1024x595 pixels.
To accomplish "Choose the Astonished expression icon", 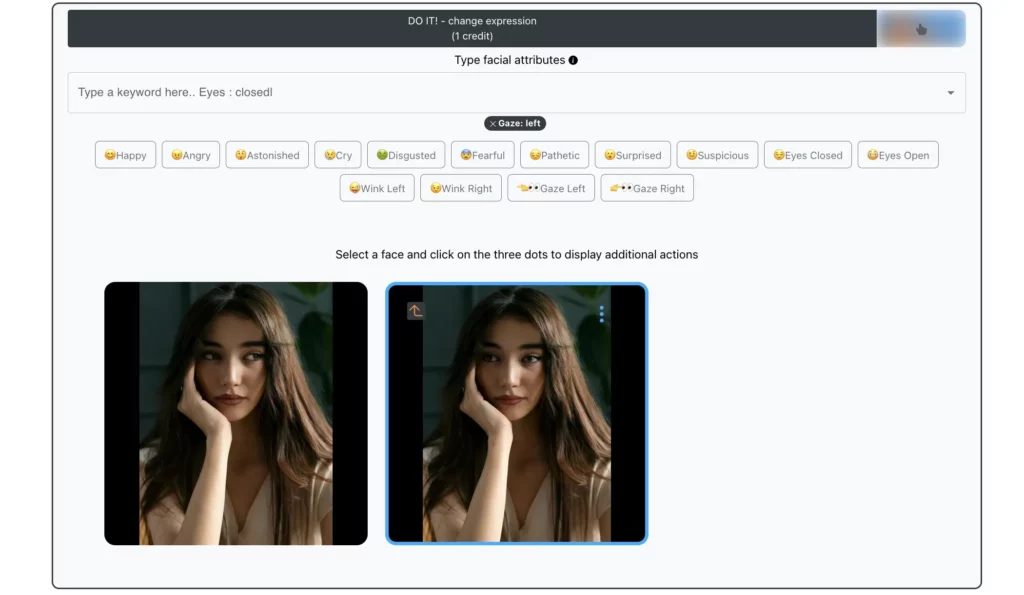I will pyautogui.click(x=266, y=155).
